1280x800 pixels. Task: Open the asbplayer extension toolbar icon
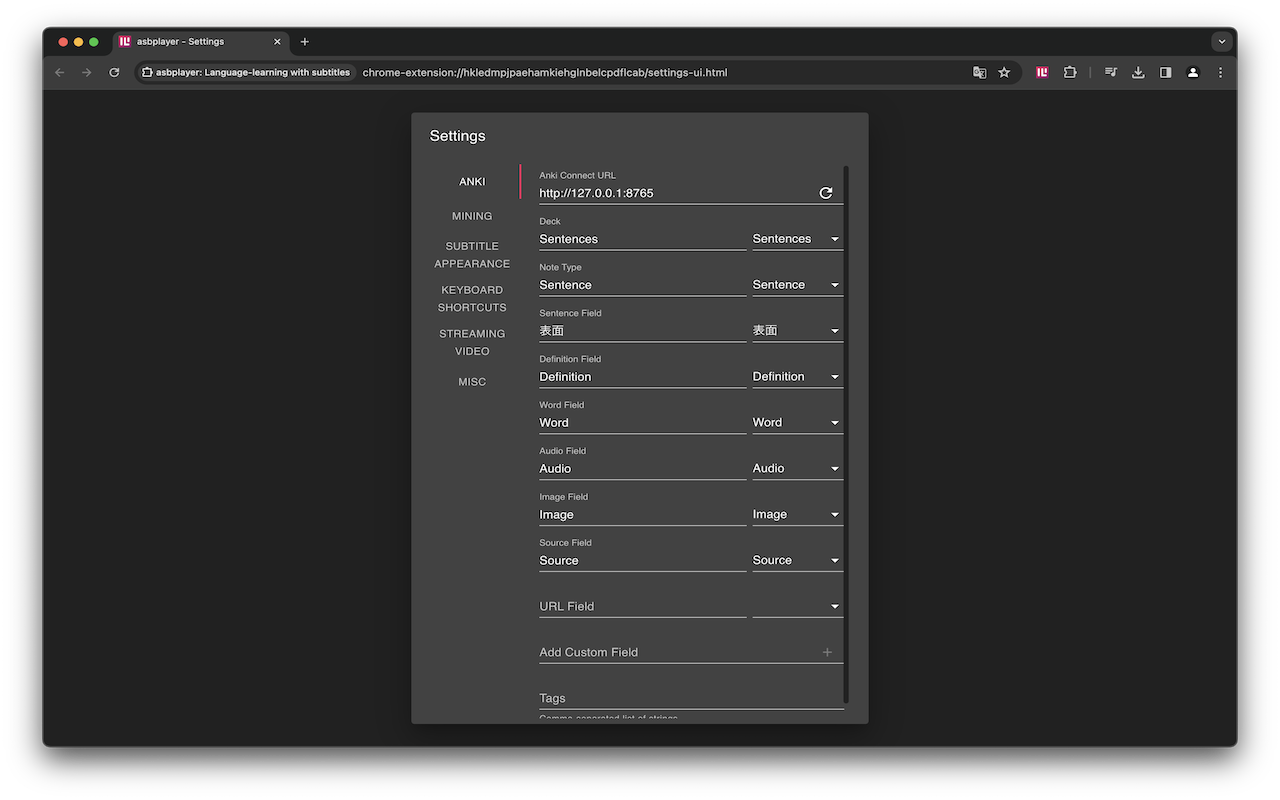(1042, 72)
